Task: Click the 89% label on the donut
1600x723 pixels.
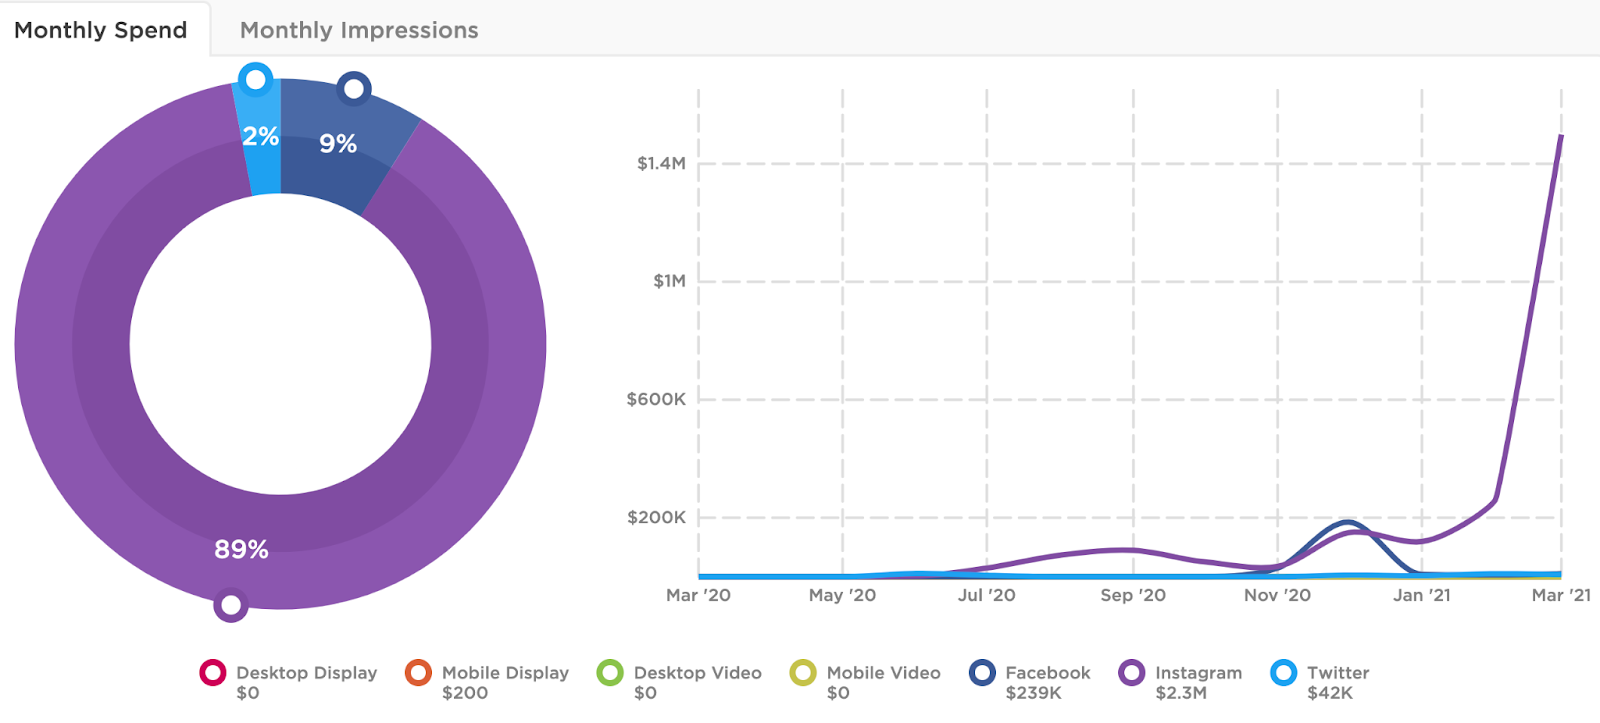Action: [x=241, y=549]
